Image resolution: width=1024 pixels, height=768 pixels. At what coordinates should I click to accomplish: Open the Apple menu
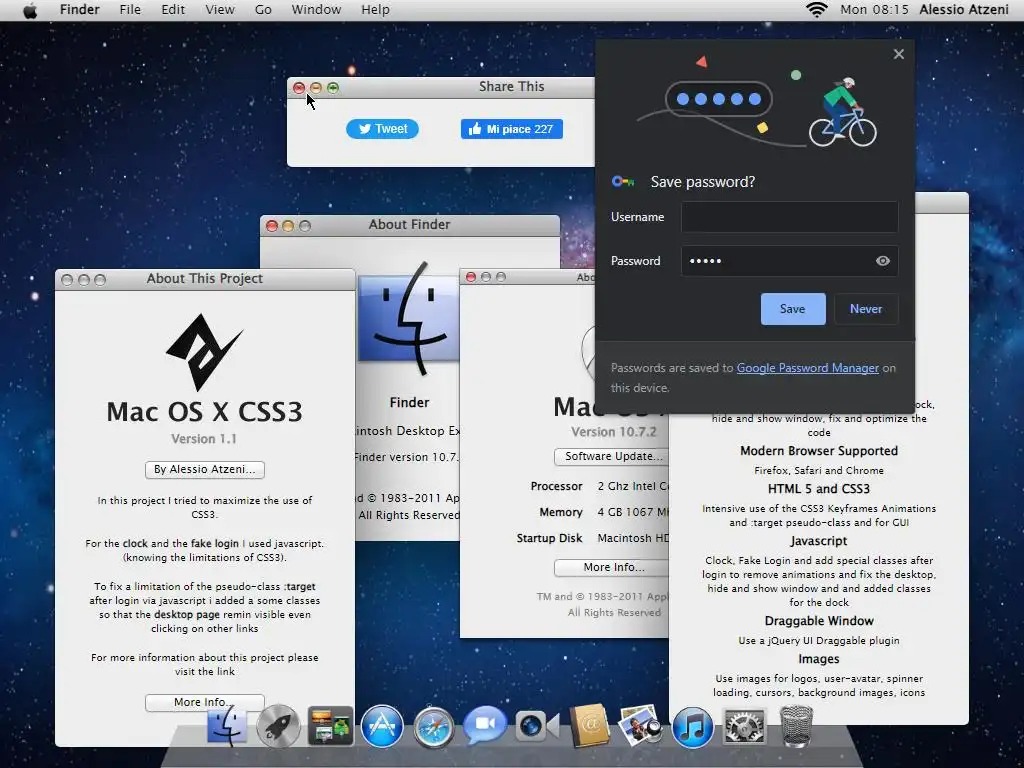pyautogui.click(x=30, y=10)
